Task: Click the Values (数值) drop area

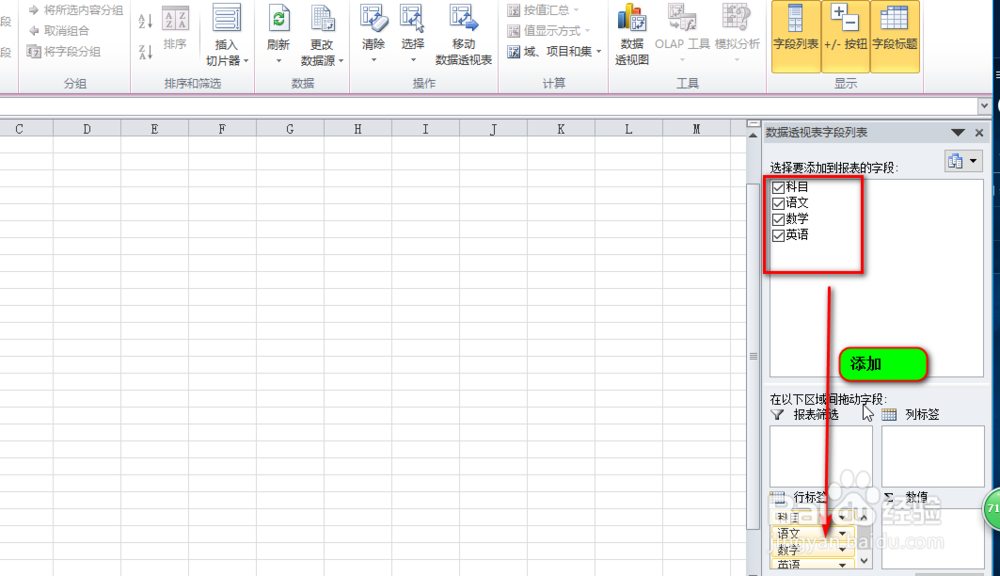Action: 932,538
